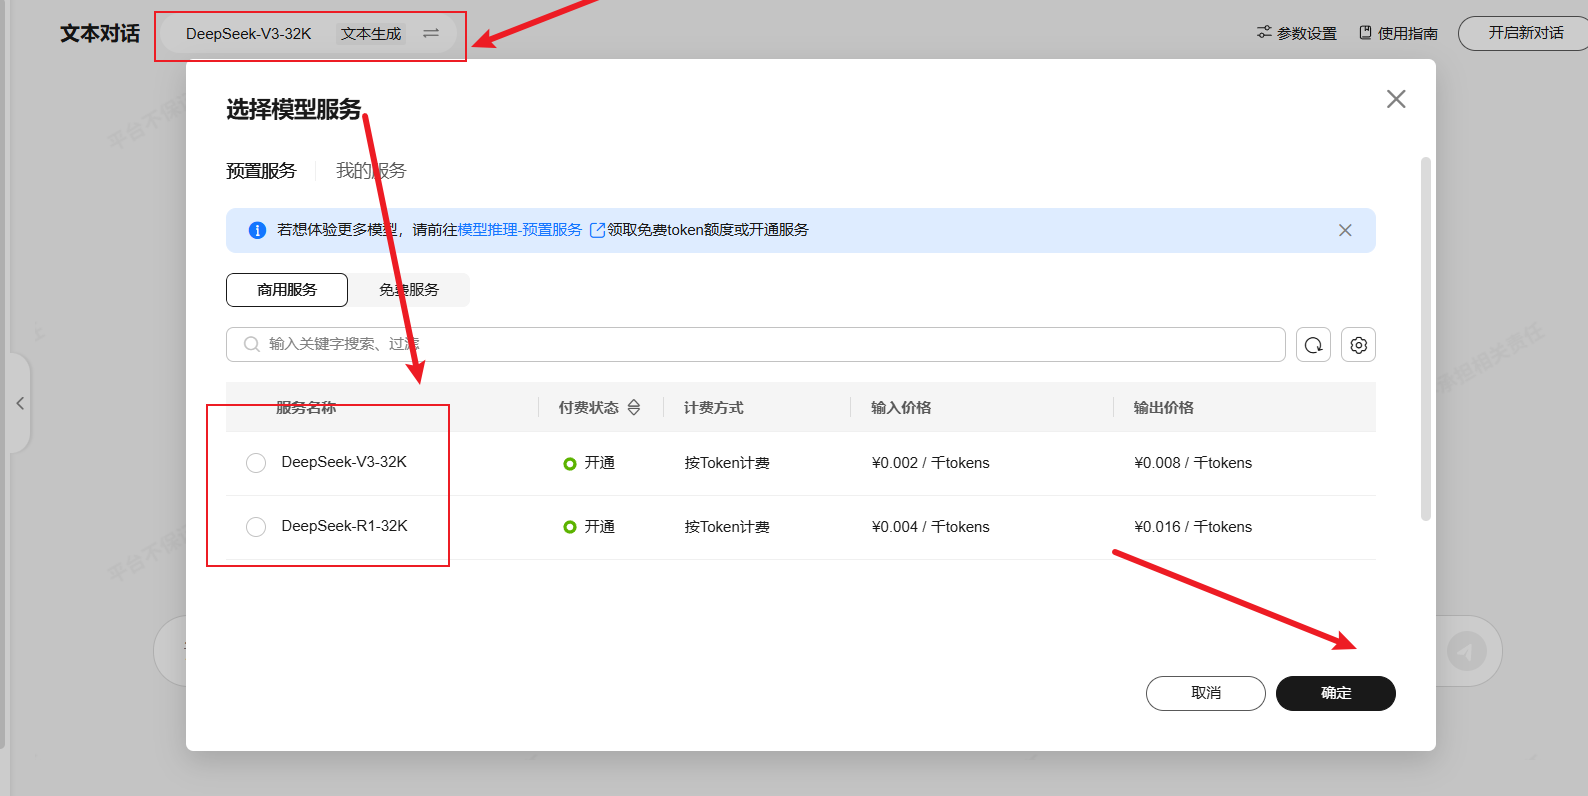This screenshot has height=796, width=1588.
Task: Click the ¥0.016 / 千tokens output price
Action: click(x=1193, y=527)
